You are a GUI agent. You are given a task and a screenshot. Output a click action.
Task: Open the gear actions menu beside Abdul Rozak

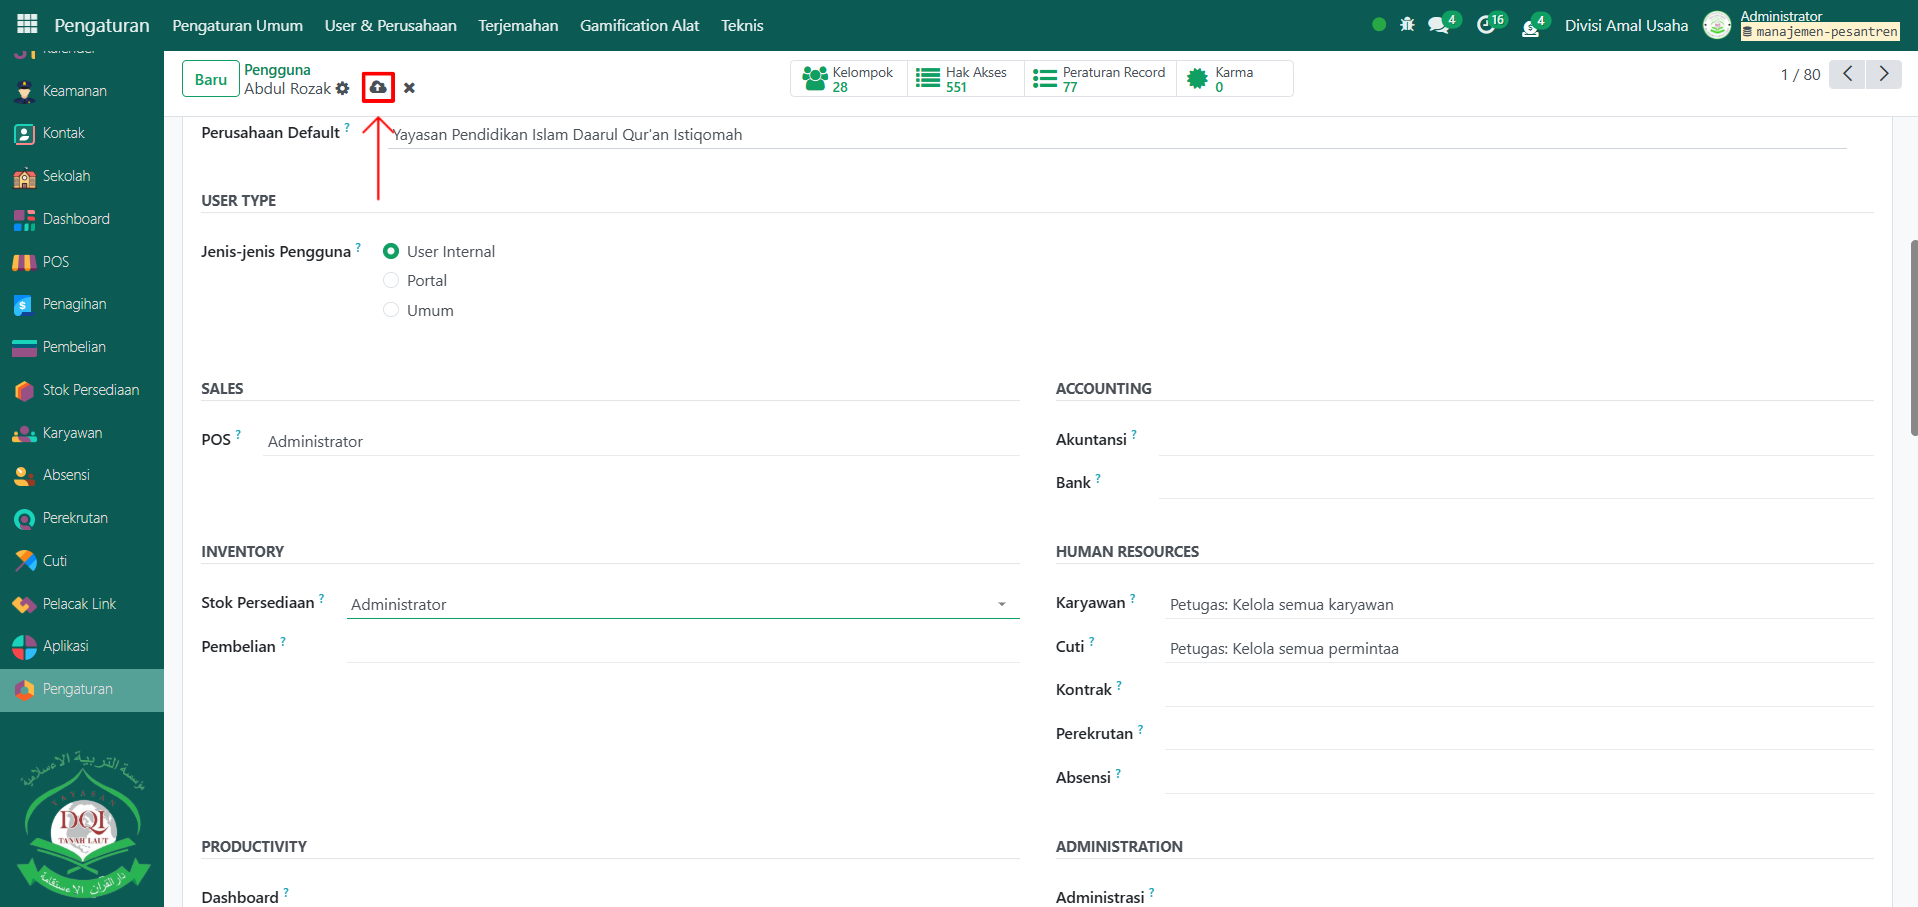pos(343,89)
